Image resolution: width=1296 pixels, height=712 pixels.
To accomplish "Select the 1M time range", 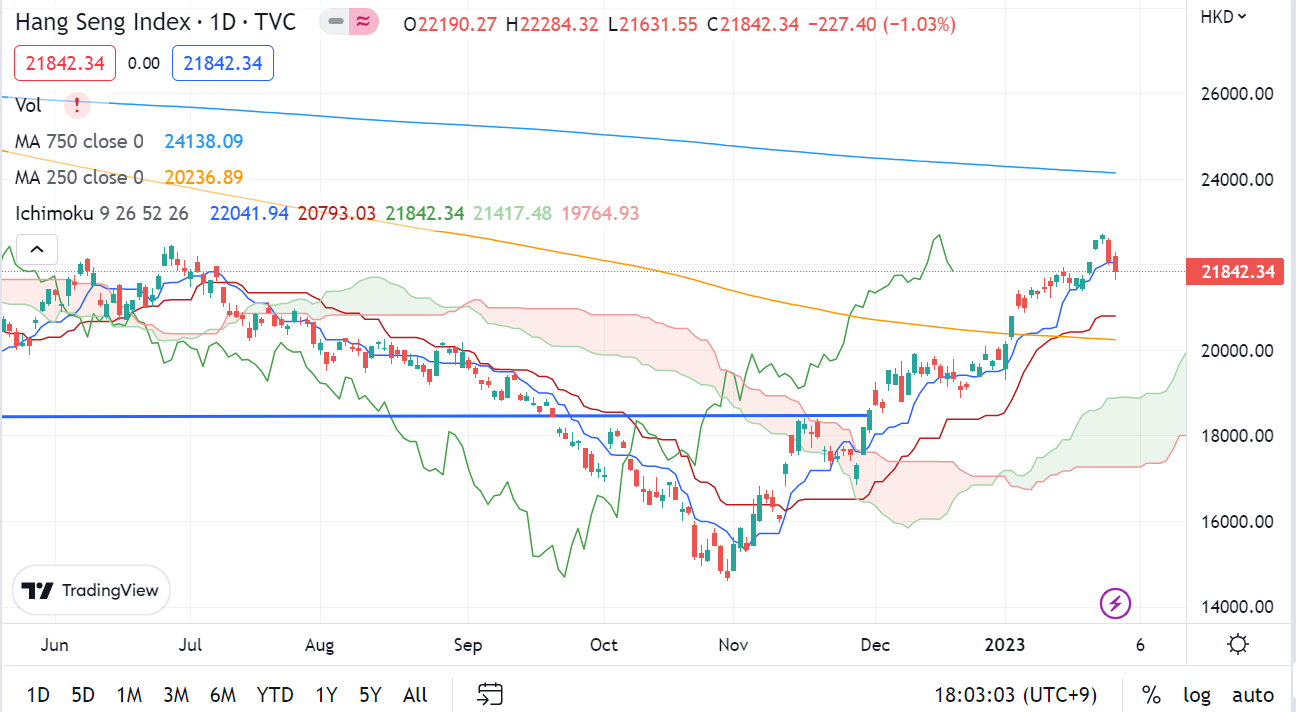I will pos(129,695).
